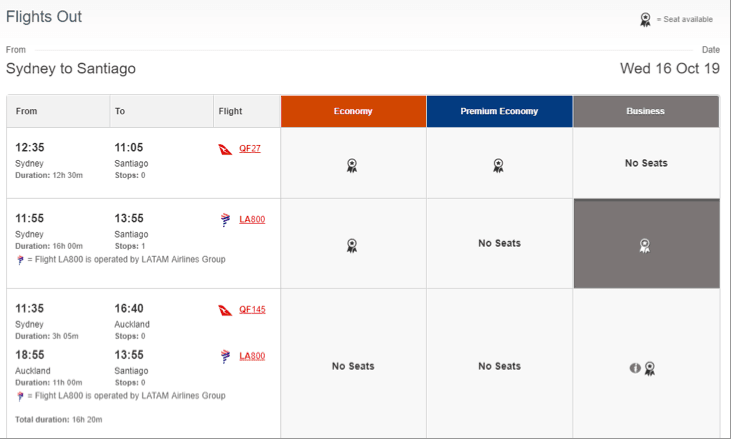Choose highlighted Business seat on LA800
The image size is (731, 439).
[x=645, y=245]
